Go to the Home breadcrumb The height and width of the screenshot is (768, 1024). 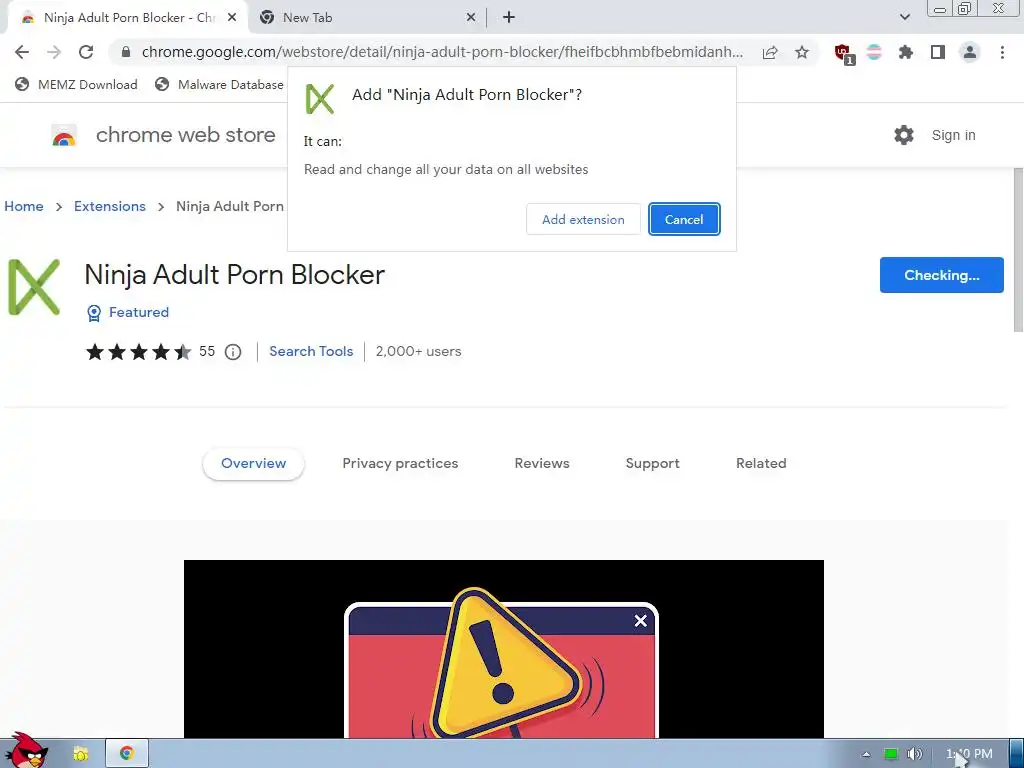pos(24,206)
